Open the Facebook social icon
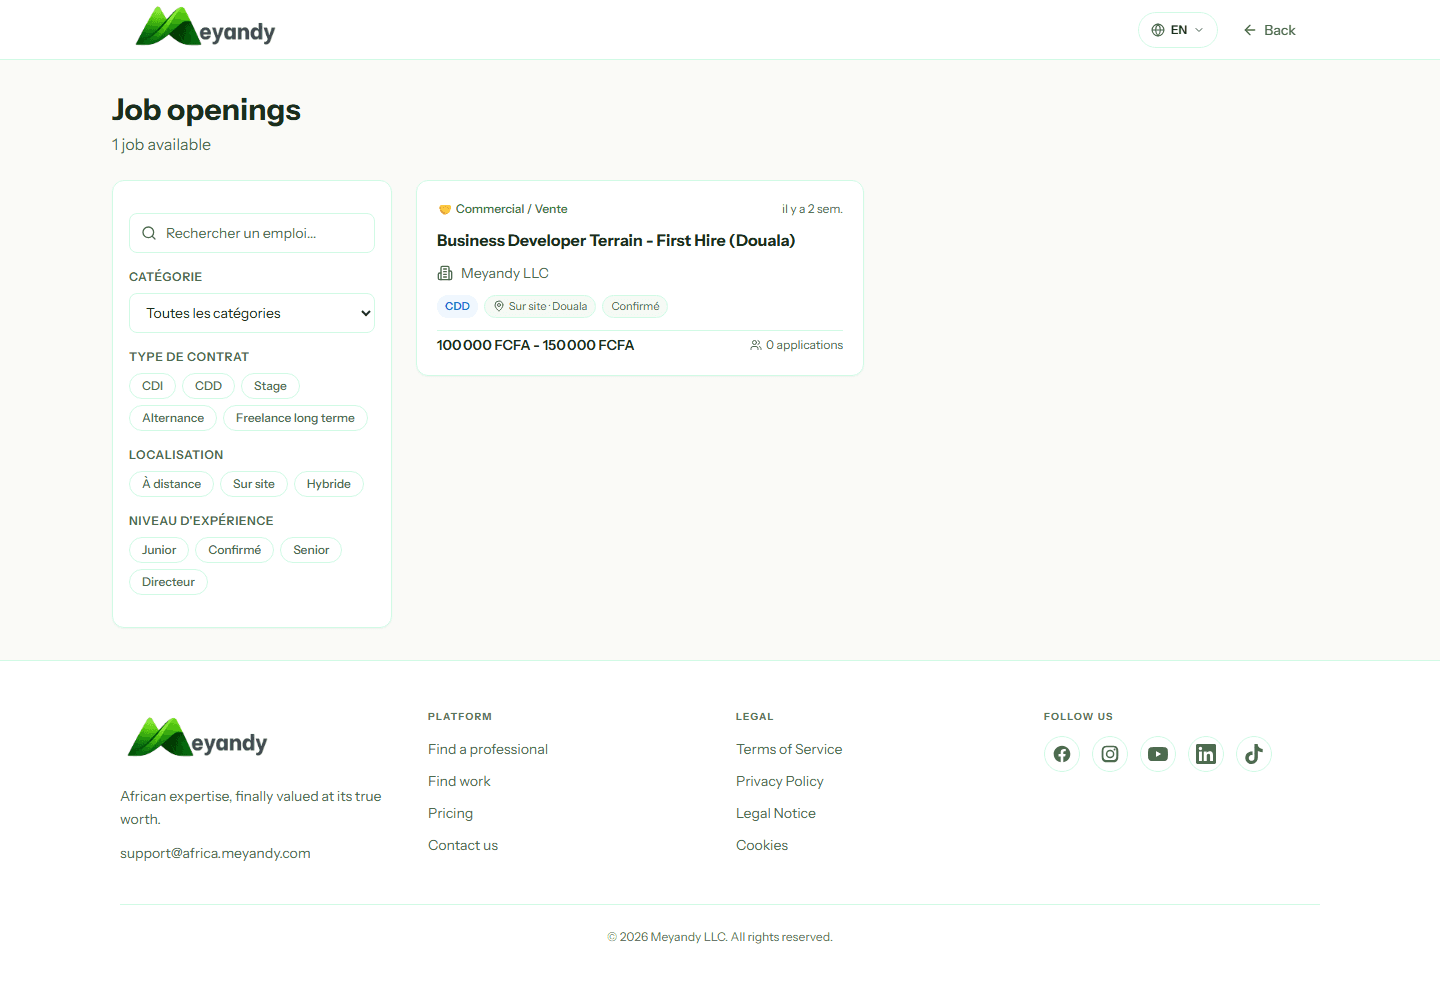 (1061, 754)
